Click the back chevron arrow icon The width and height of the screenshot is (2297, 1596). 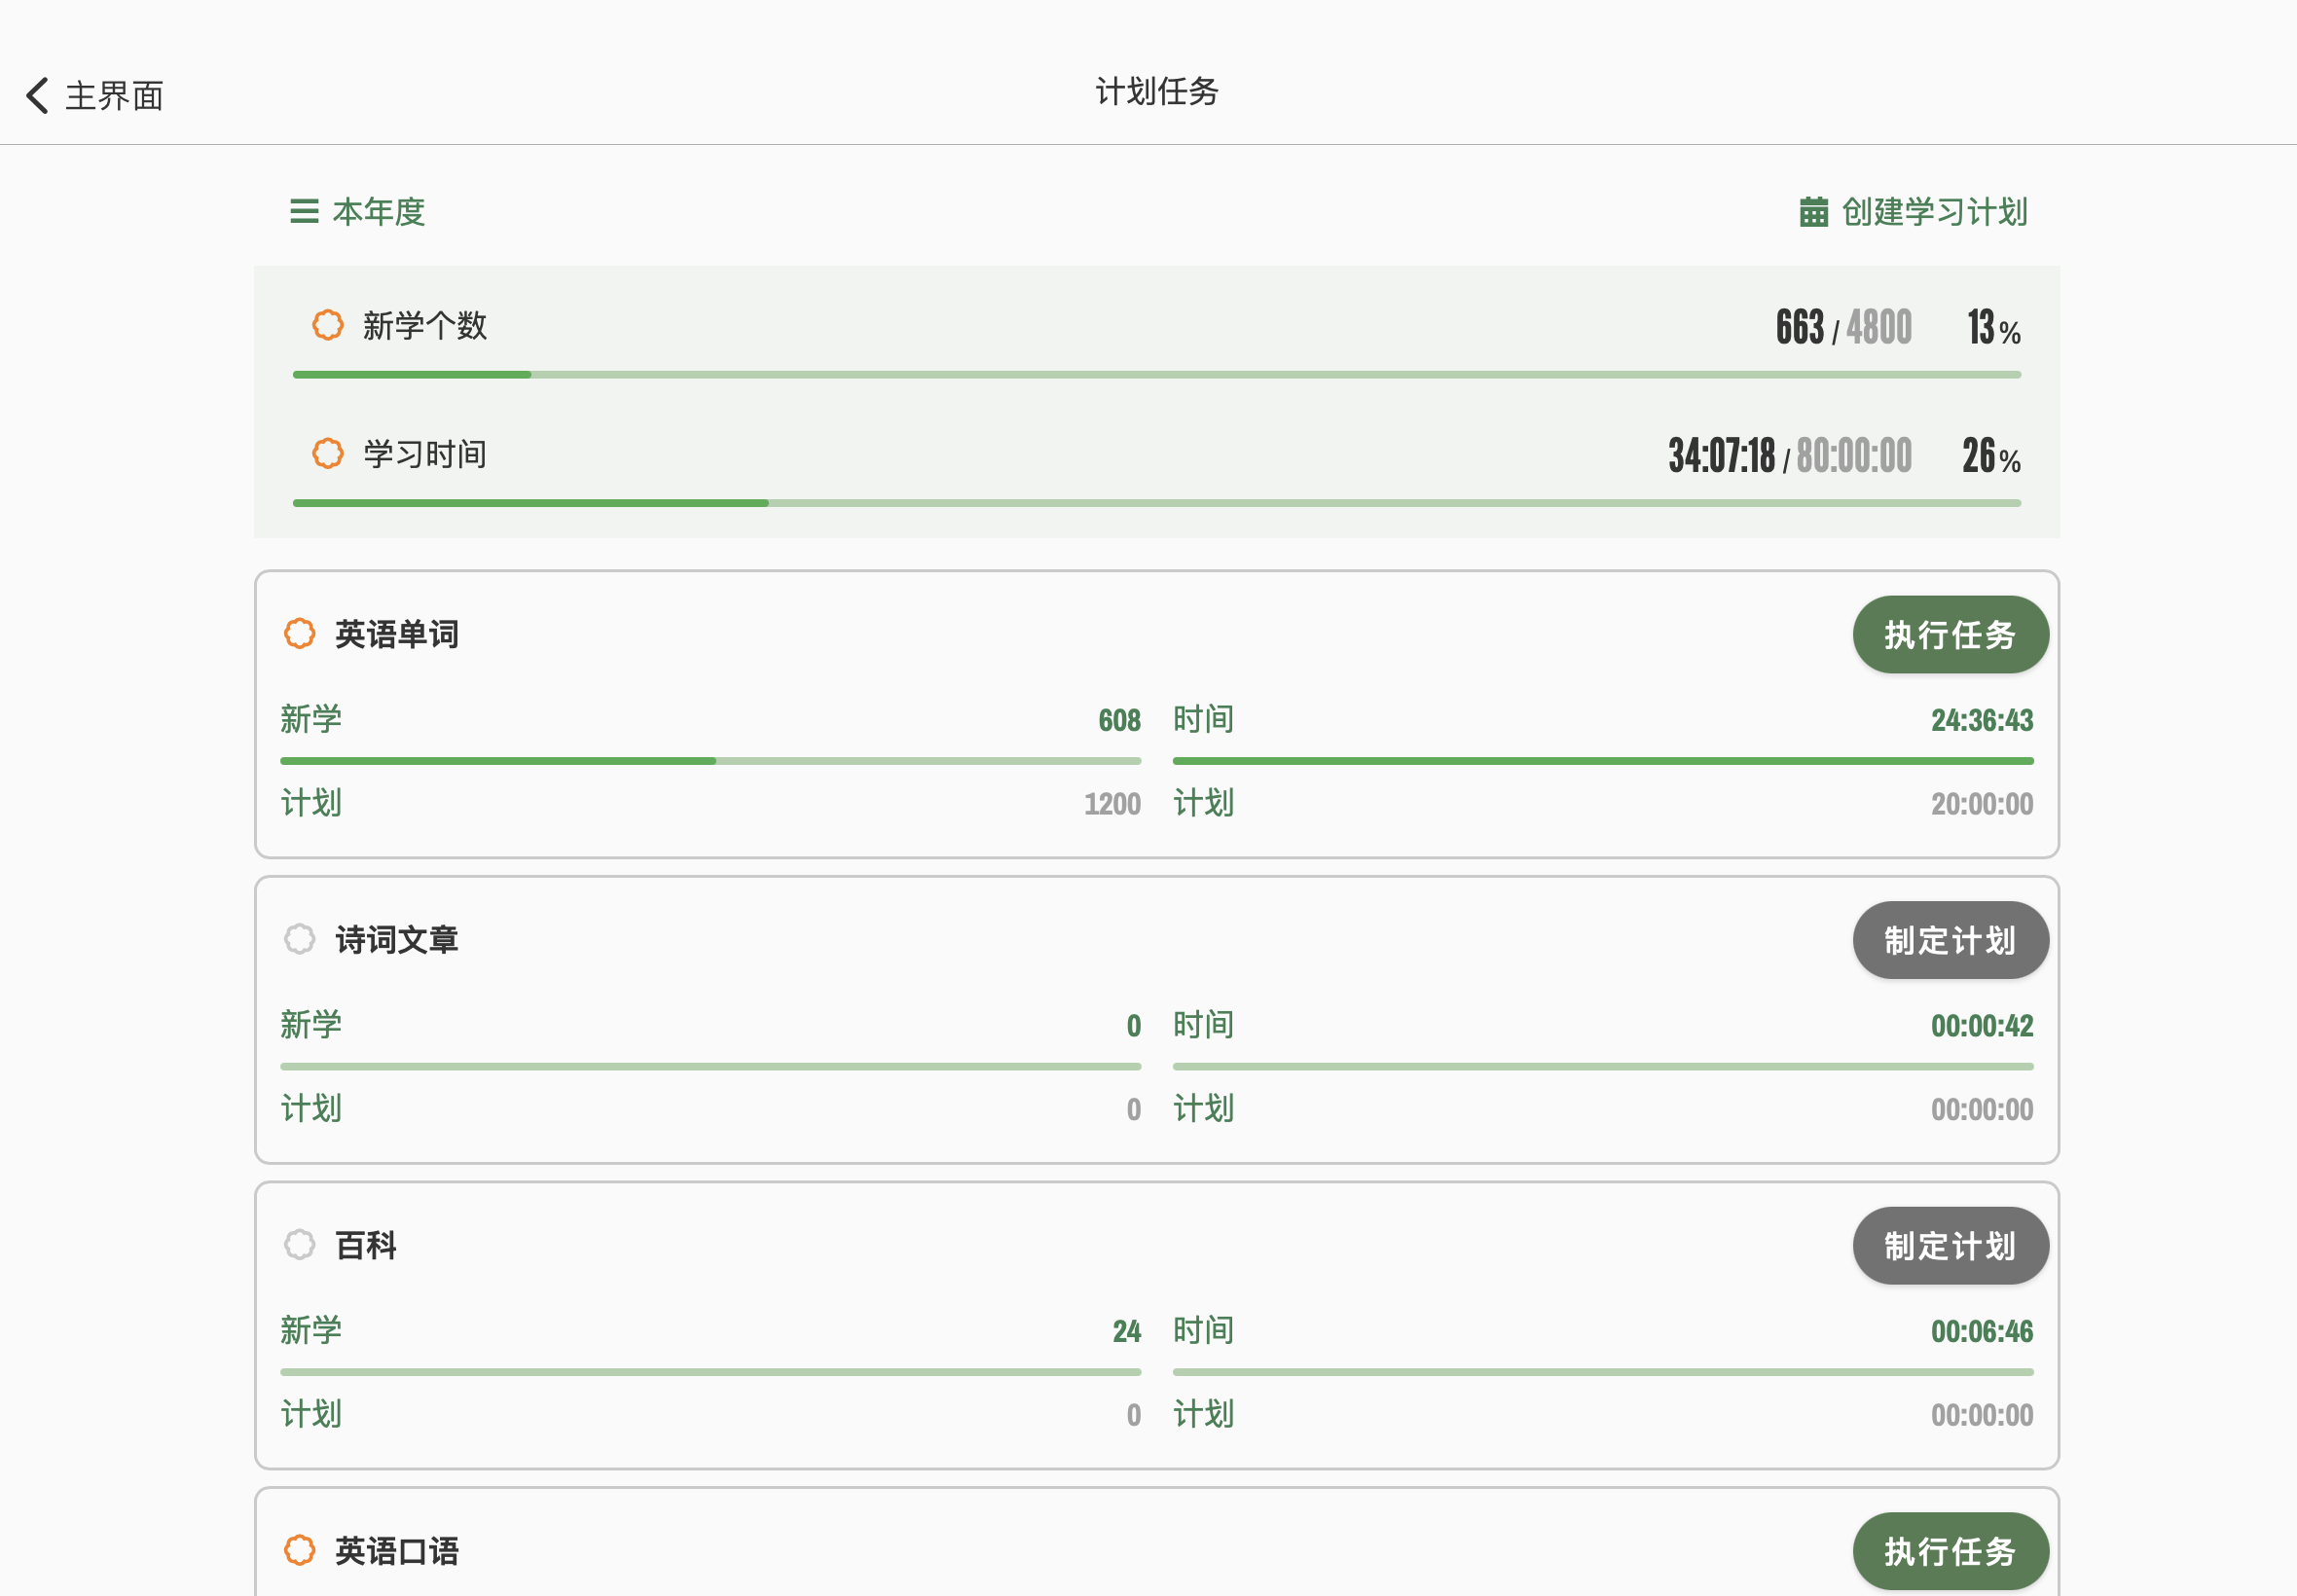coord(37,96)
